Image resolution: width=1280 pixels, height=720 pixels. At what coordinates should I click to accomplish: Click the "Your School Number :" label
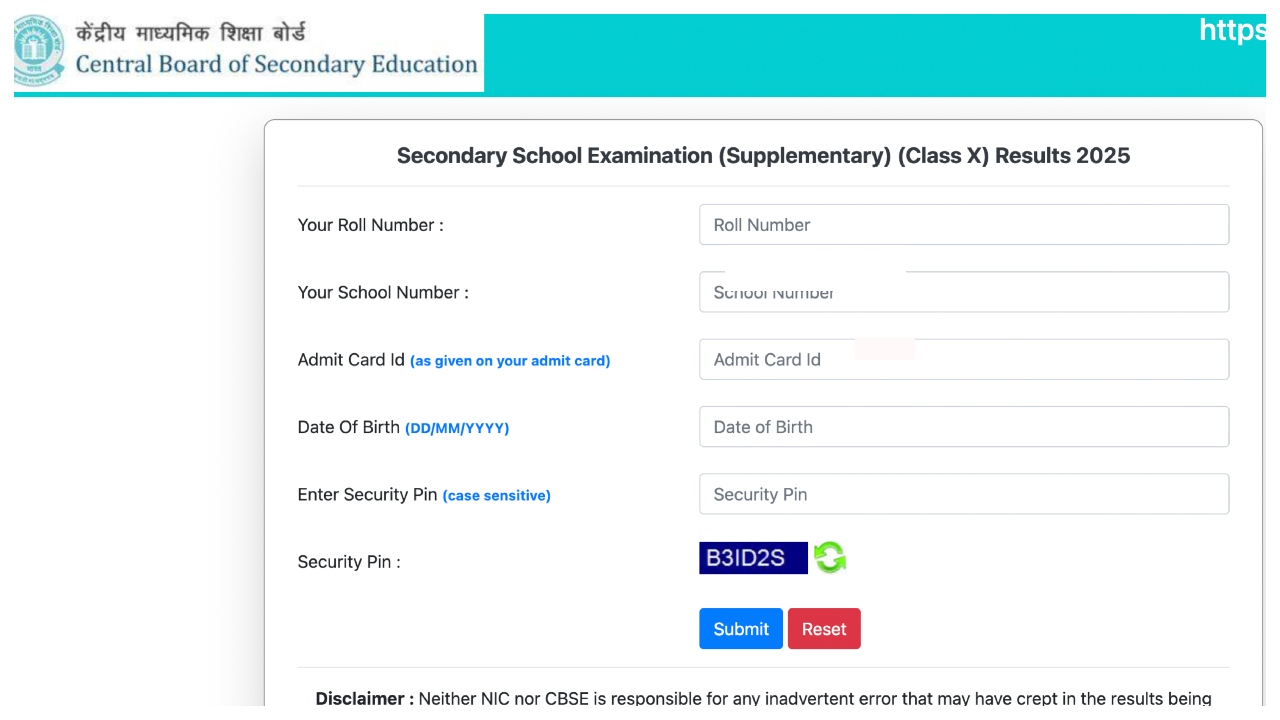(383, 292)
